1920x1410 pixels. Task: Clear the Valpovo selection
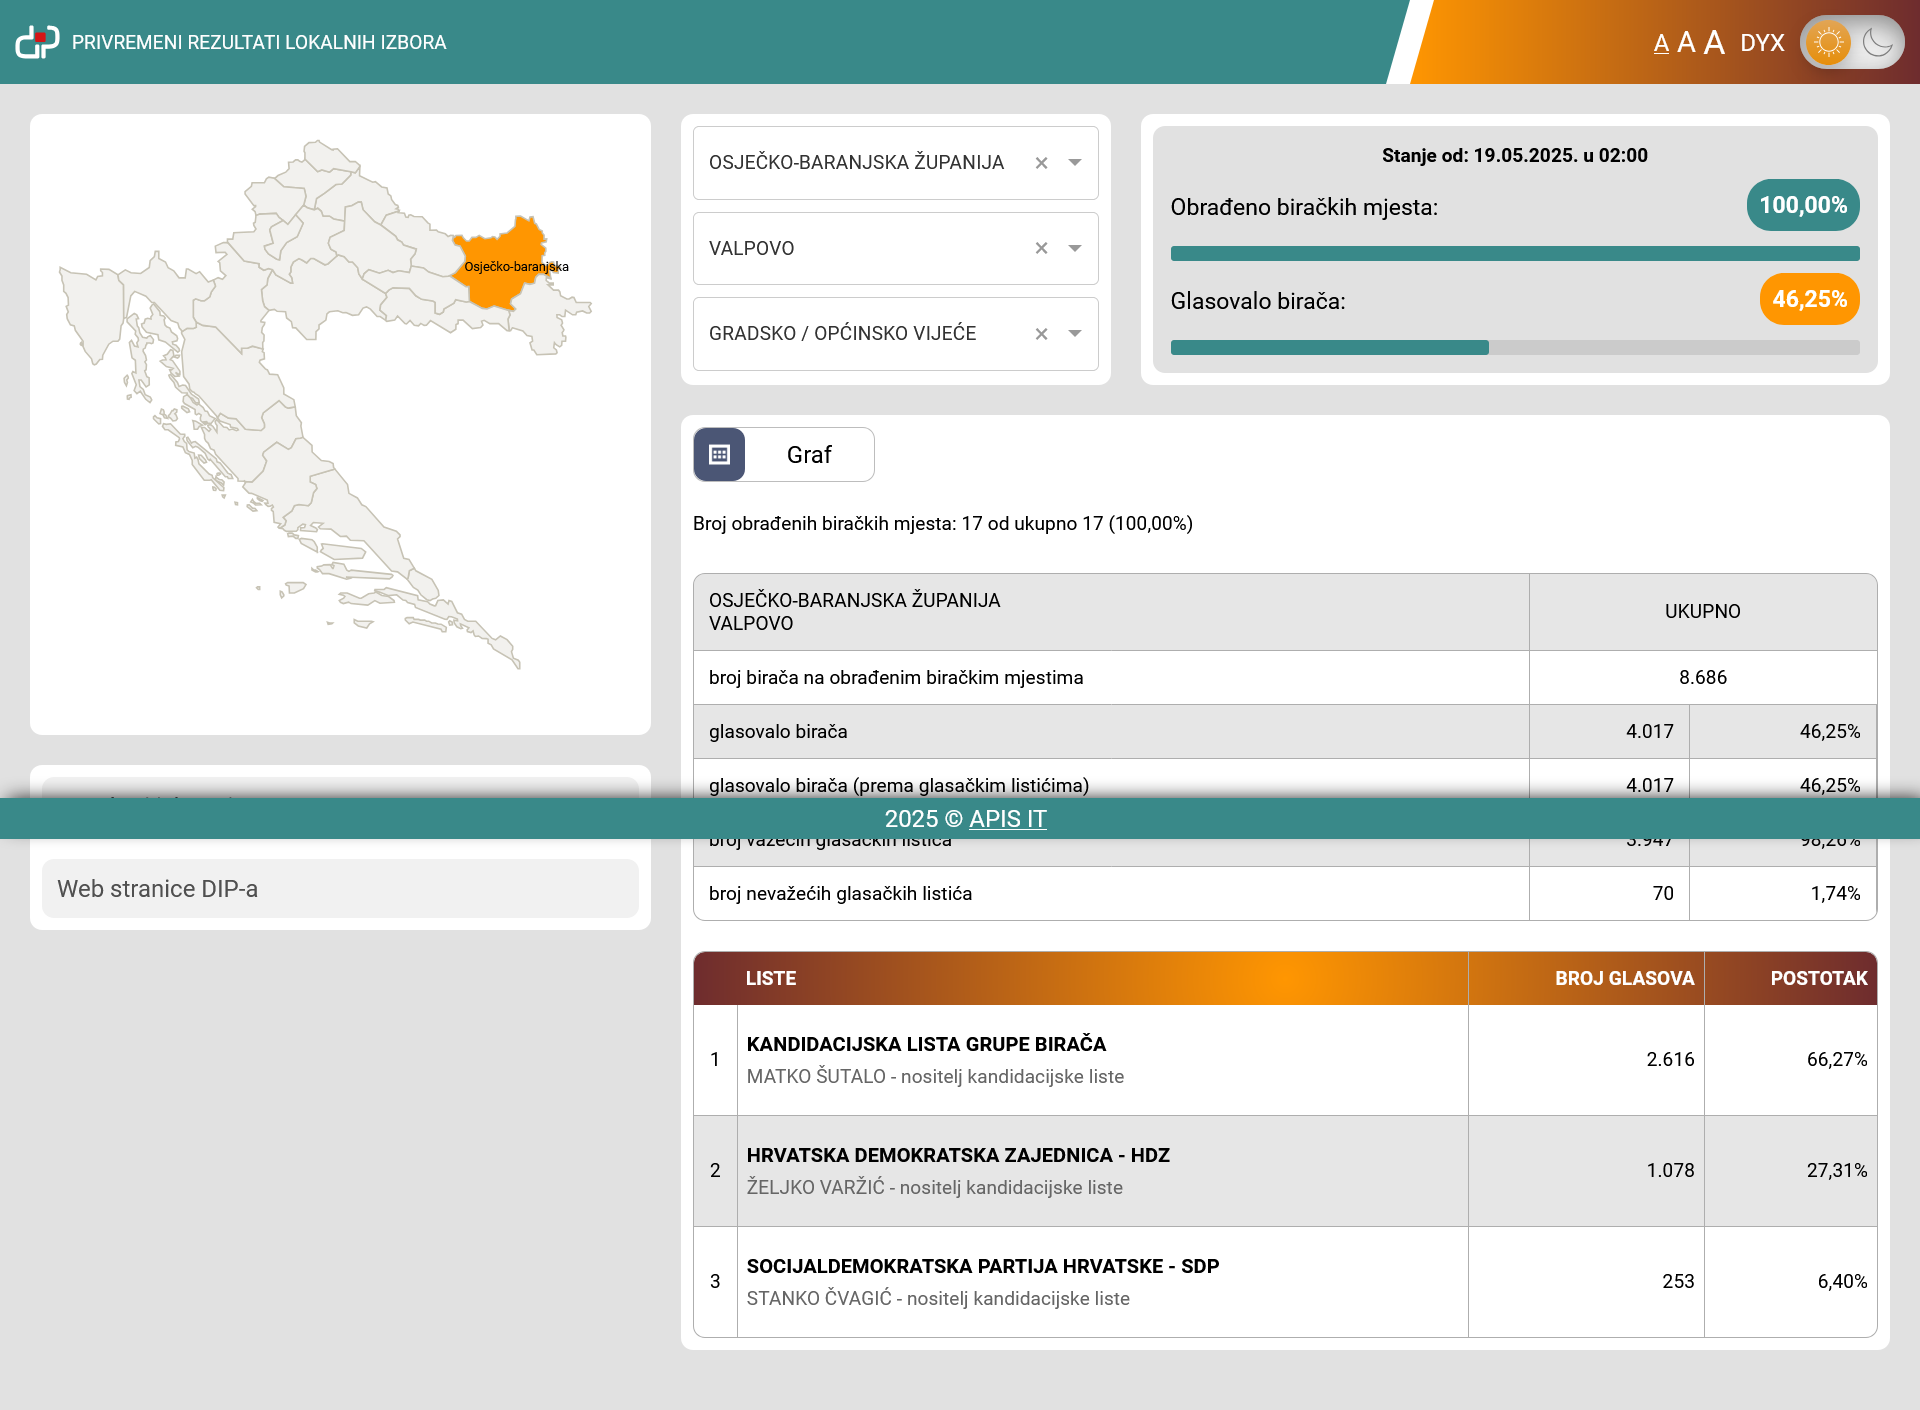tap(1041, 248)
